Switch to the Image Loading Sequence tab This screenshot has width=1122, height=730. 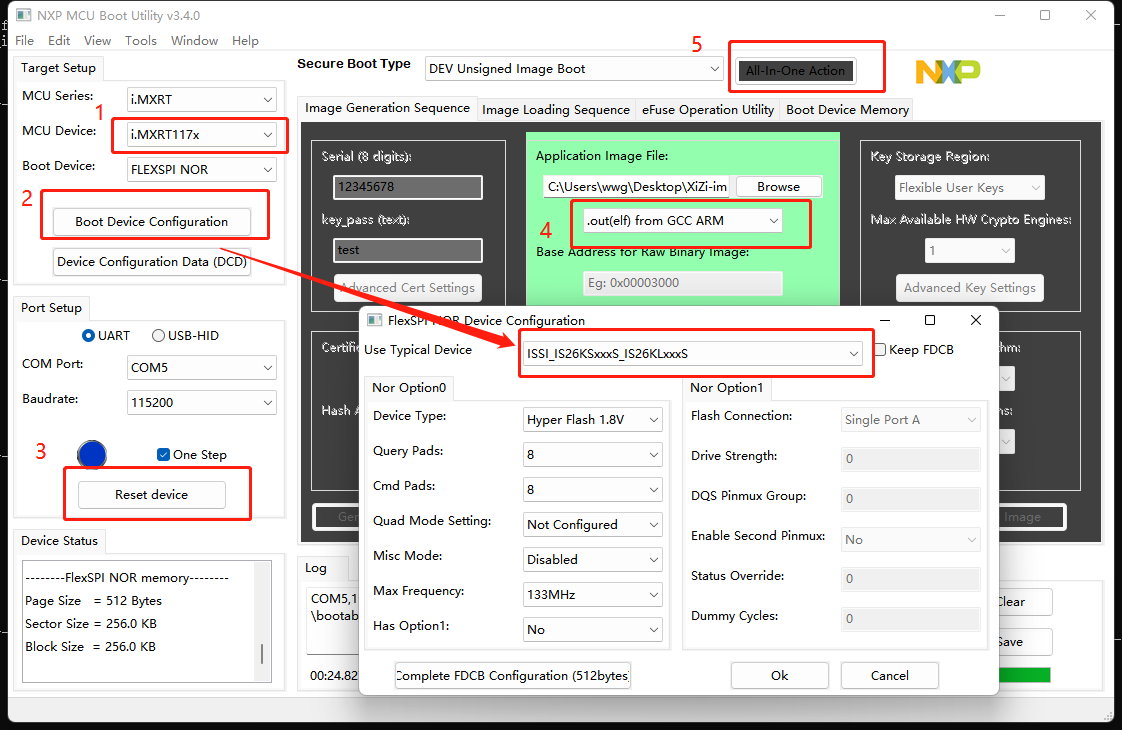point(556,110)
